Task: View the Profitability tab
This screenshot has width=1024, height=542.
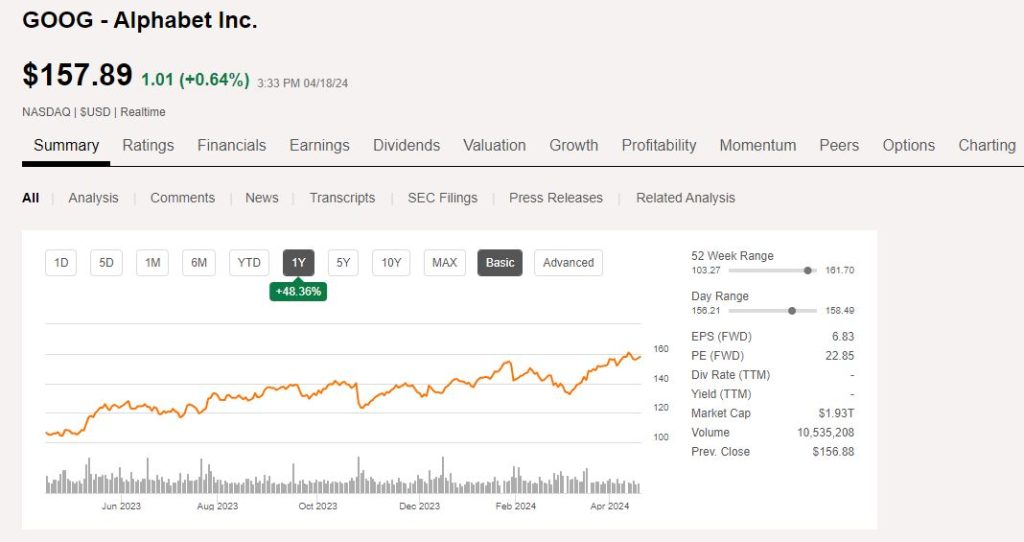Action: click(x=659, y=145)
